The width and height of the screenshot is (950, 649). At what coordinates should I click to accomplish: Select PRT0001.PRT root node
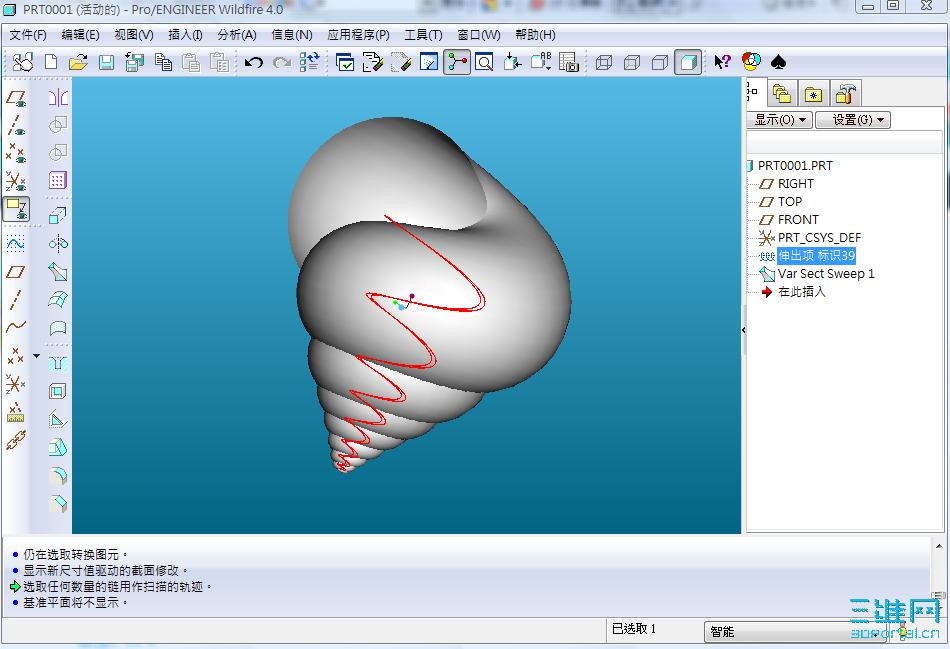(x=795, y=165)
